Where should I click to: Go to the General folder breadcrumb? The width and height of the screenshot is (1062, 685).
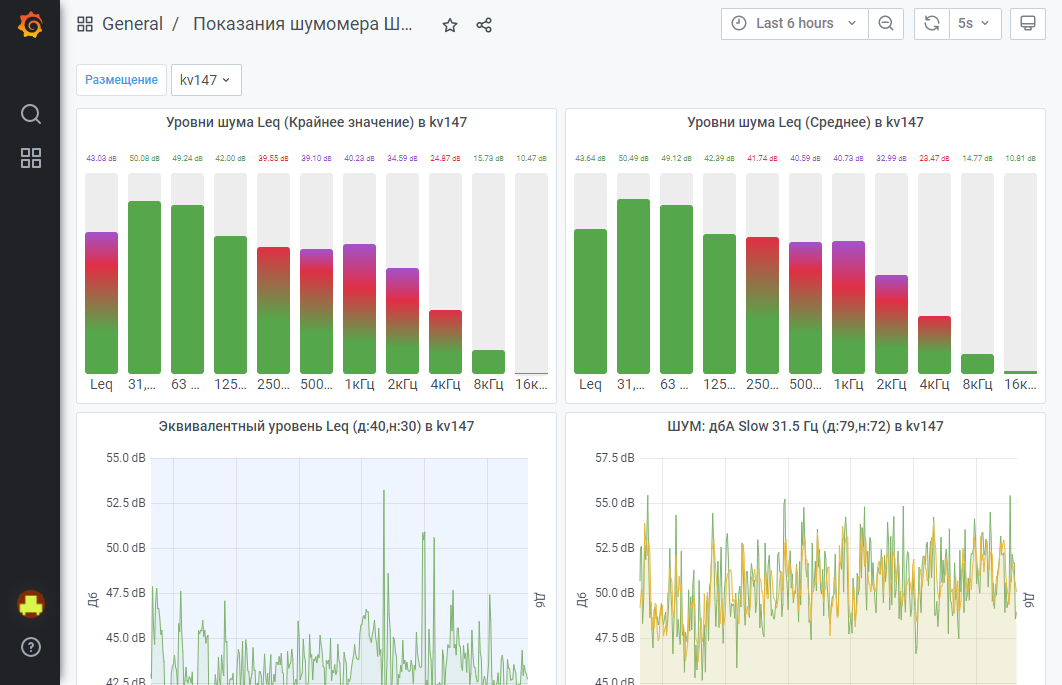(132, 24)
